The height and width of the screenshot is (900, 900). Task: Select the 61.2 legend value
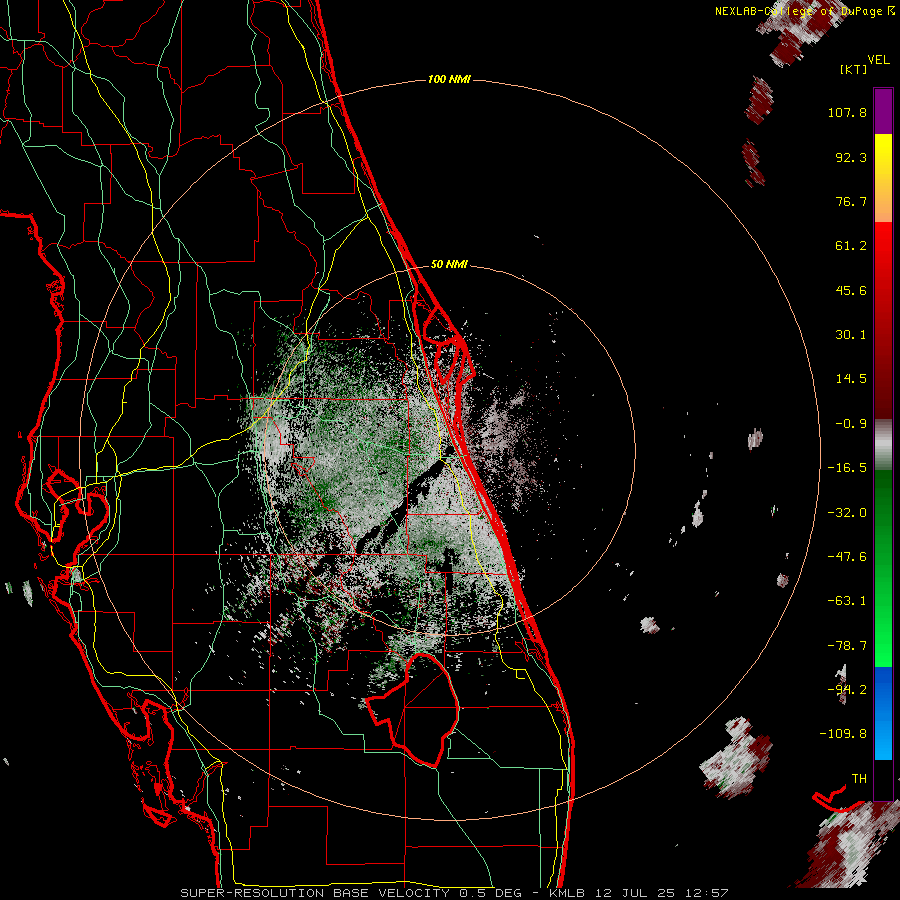[x=851, y=246]
